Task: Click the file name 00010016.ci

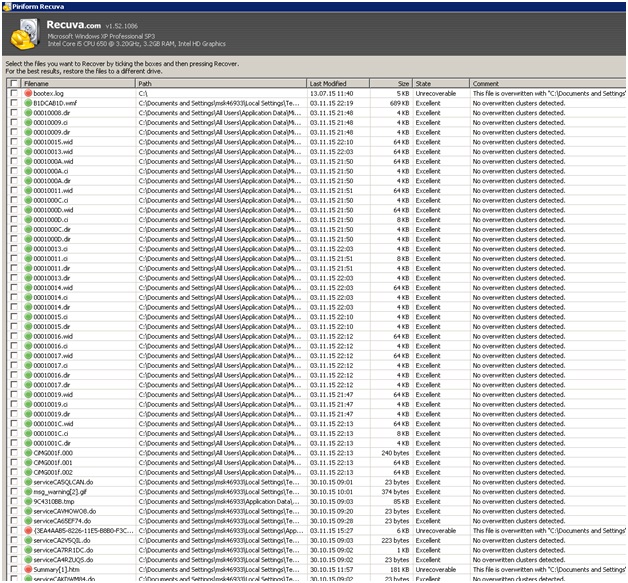Action: click(50, 346)
